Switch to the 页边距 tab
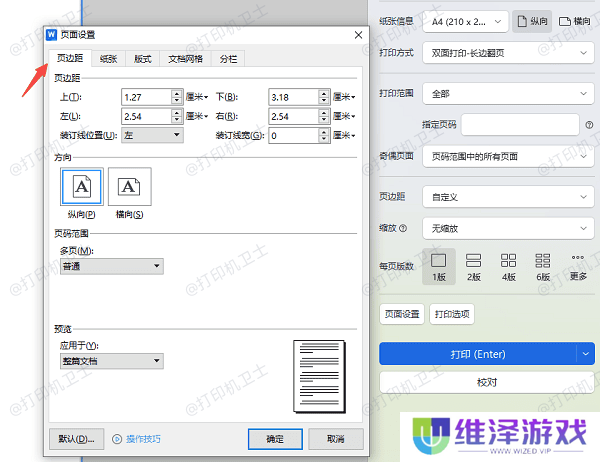 point(70,58)
